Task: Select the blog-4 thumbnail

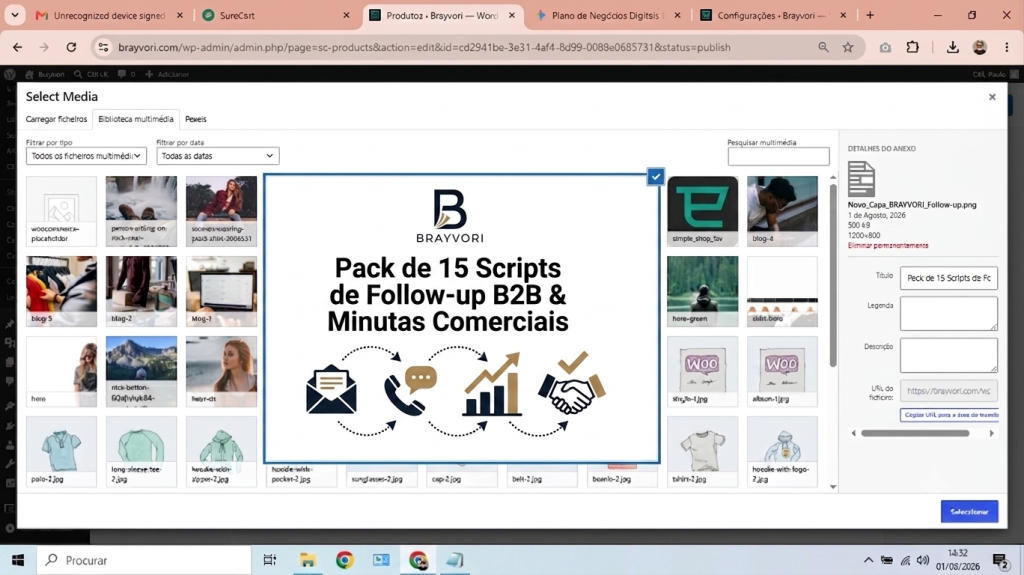Action: tap(782, 211)
